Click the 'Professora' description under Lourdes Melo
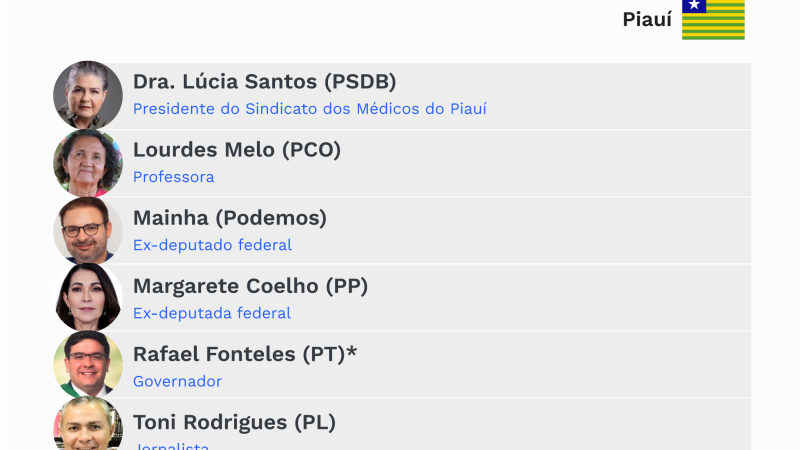The width and height of the screenshot is (800, 450). (x=173, y=177)
